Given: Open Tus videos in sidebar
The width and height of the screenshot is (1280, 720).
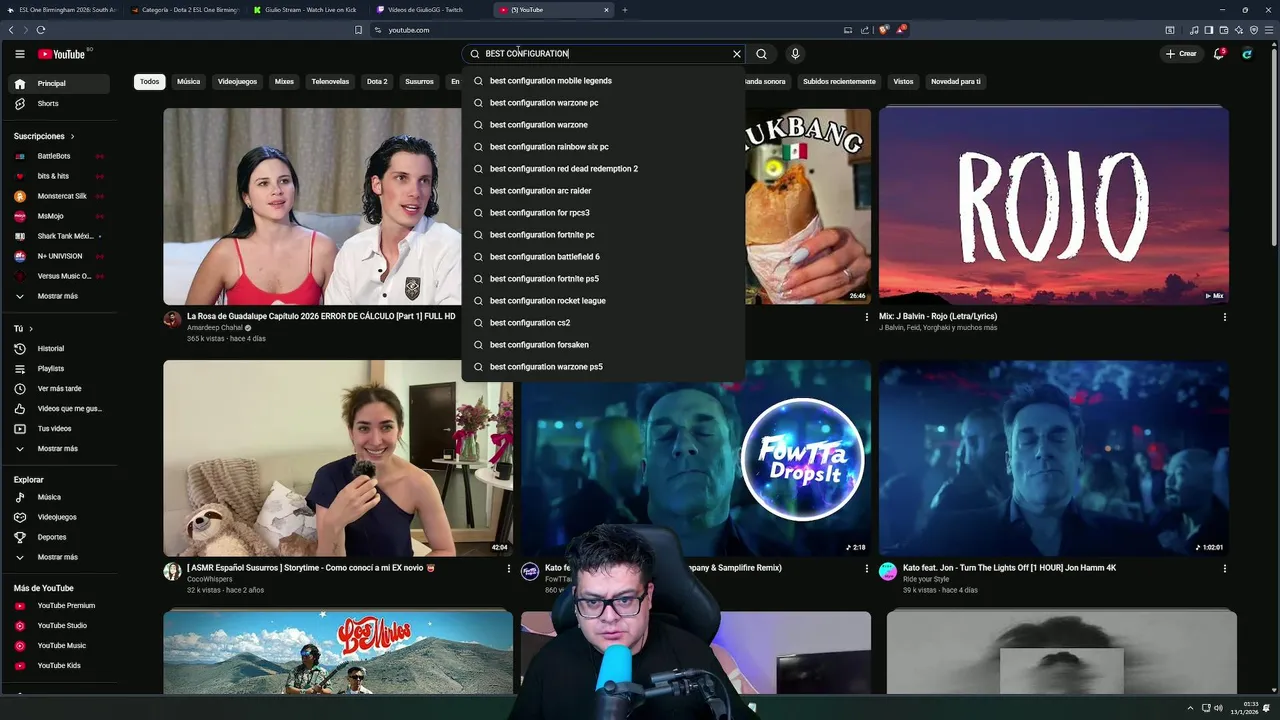Looking at the screenshot, I should pyautogui.click(x=60, y=429).
